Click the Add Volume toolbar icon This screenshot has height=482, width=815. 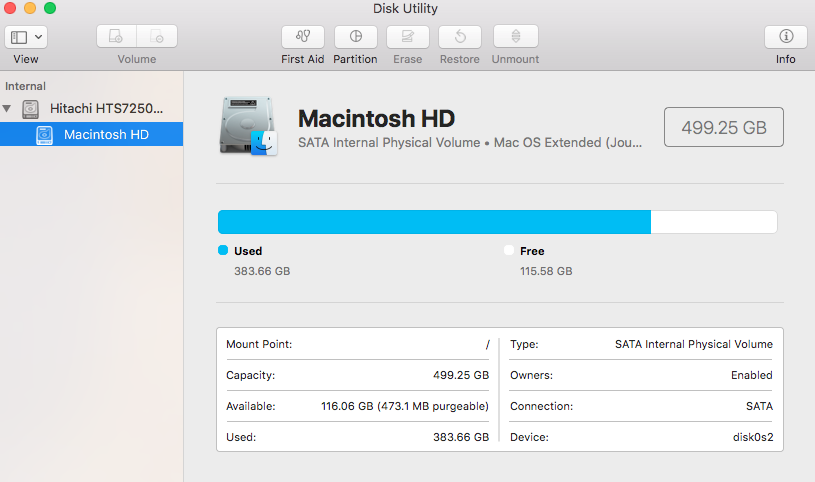(116, 36)
